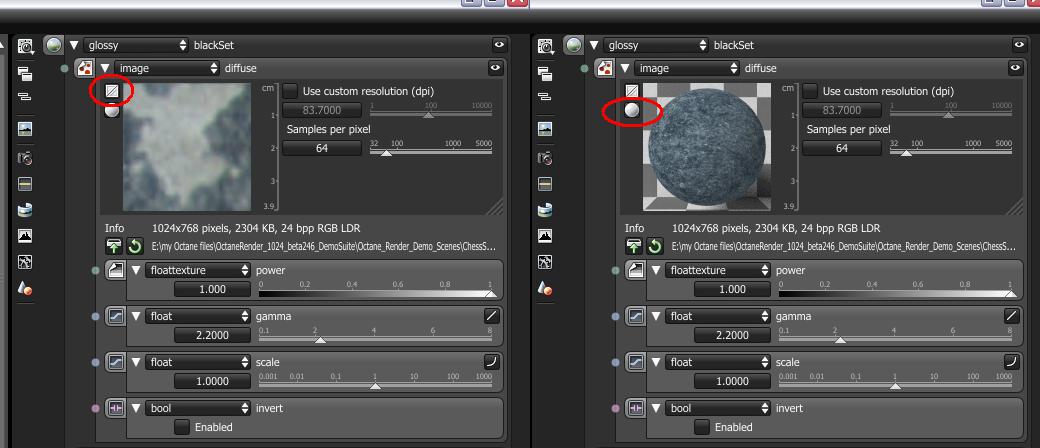Image resolution: width=1040 pixels, height=448 pixels.
Task: Click power value 1.000 in left panel
Action: click(212, 289)
